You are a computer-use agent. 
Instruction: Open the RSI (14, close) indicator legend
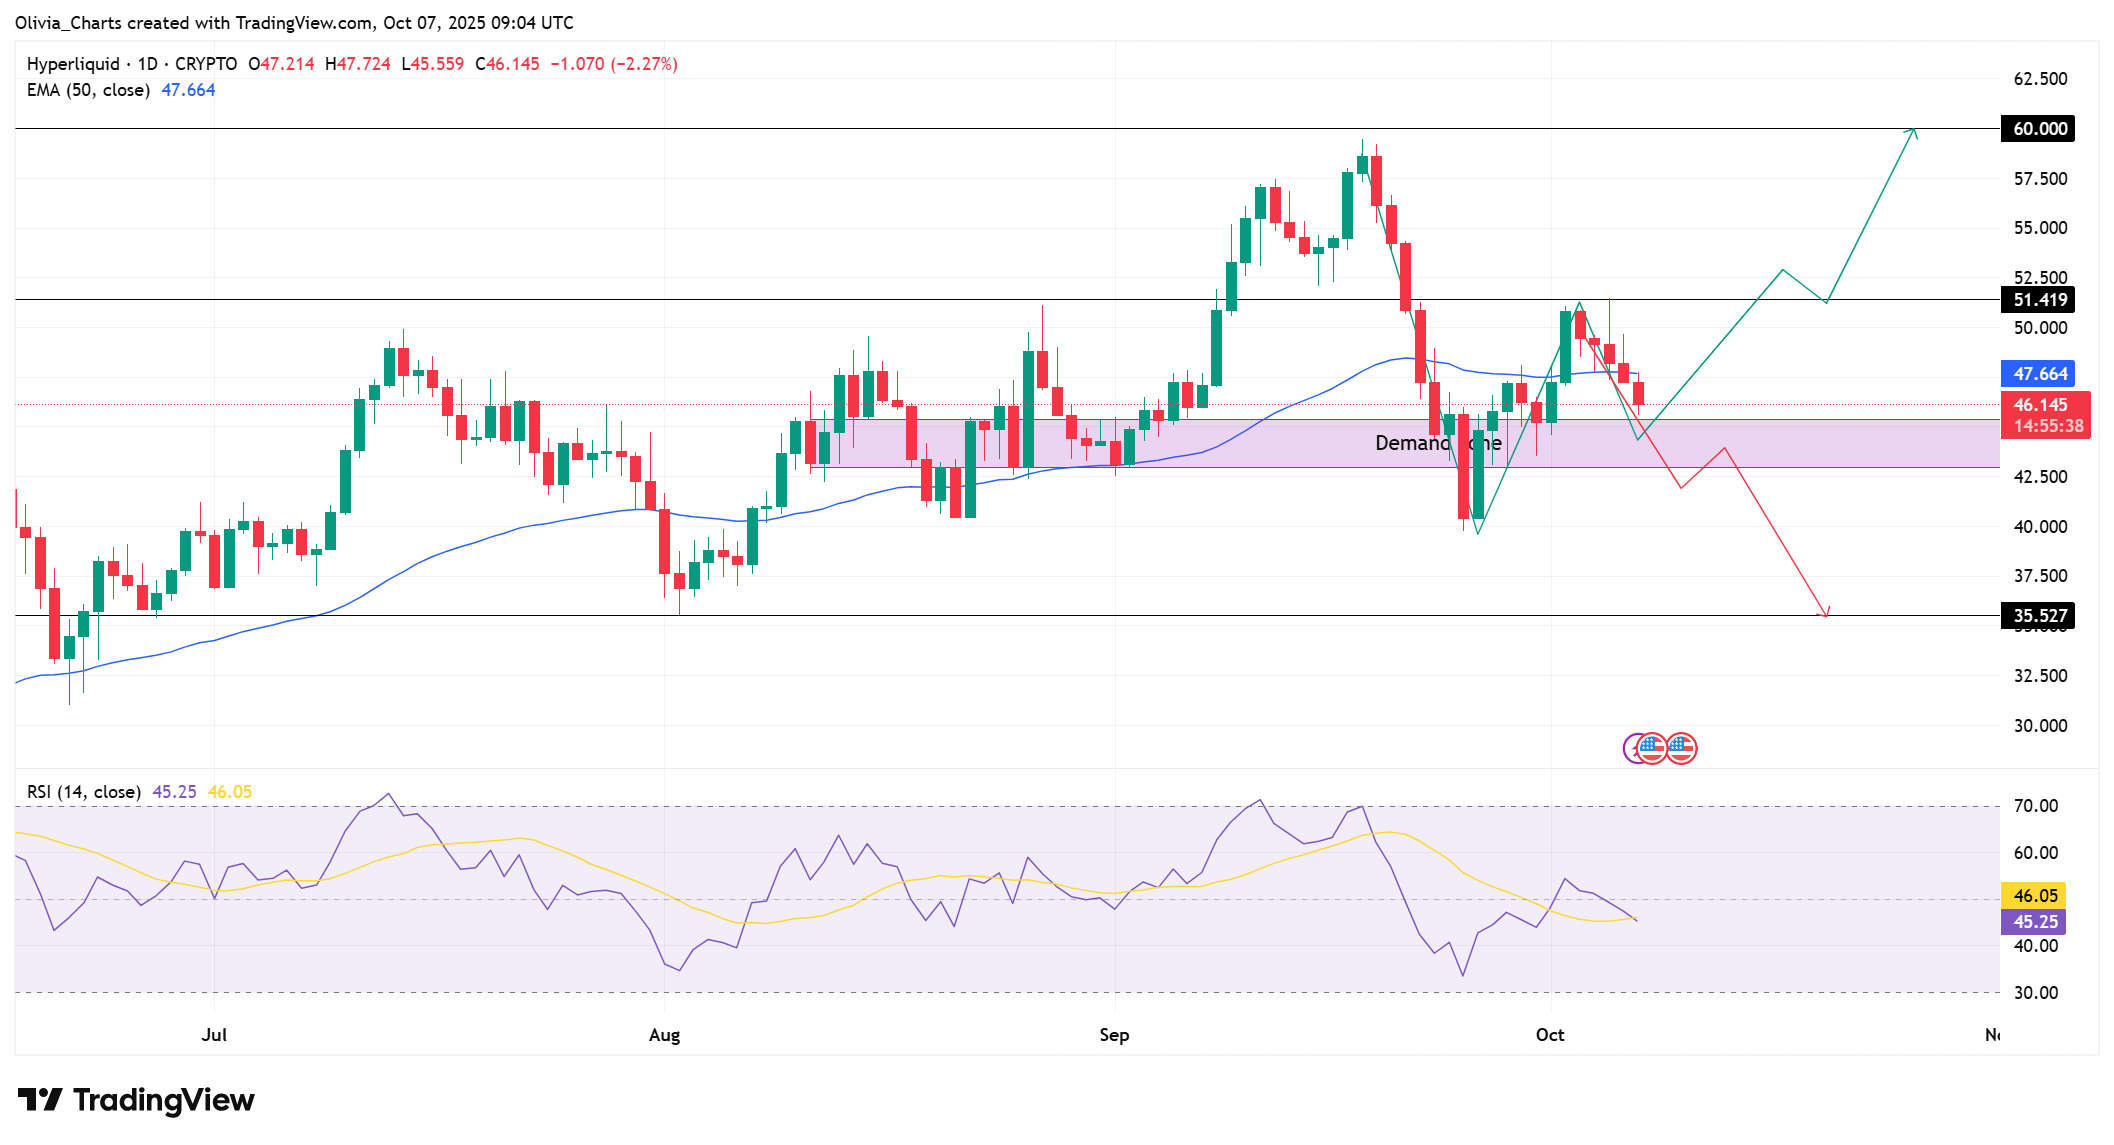coord(84,792)
